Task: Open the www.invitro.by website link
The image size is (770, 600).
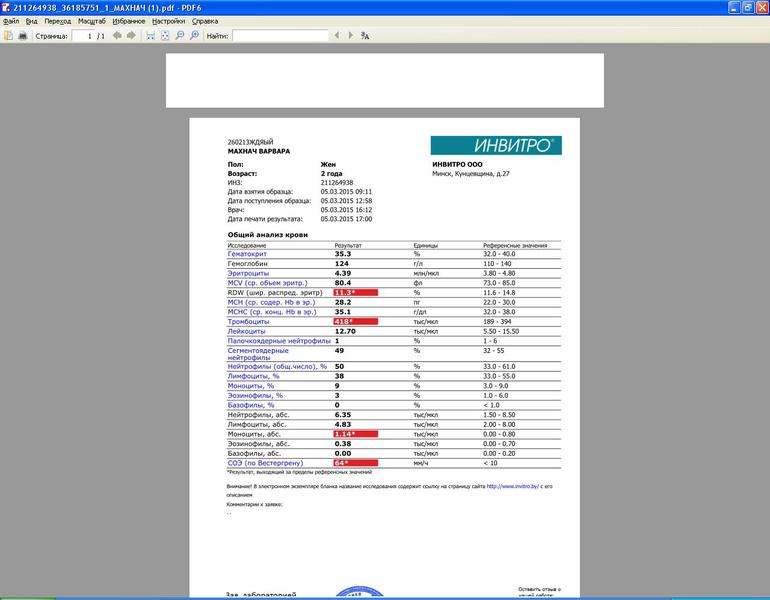Action: 513,487
